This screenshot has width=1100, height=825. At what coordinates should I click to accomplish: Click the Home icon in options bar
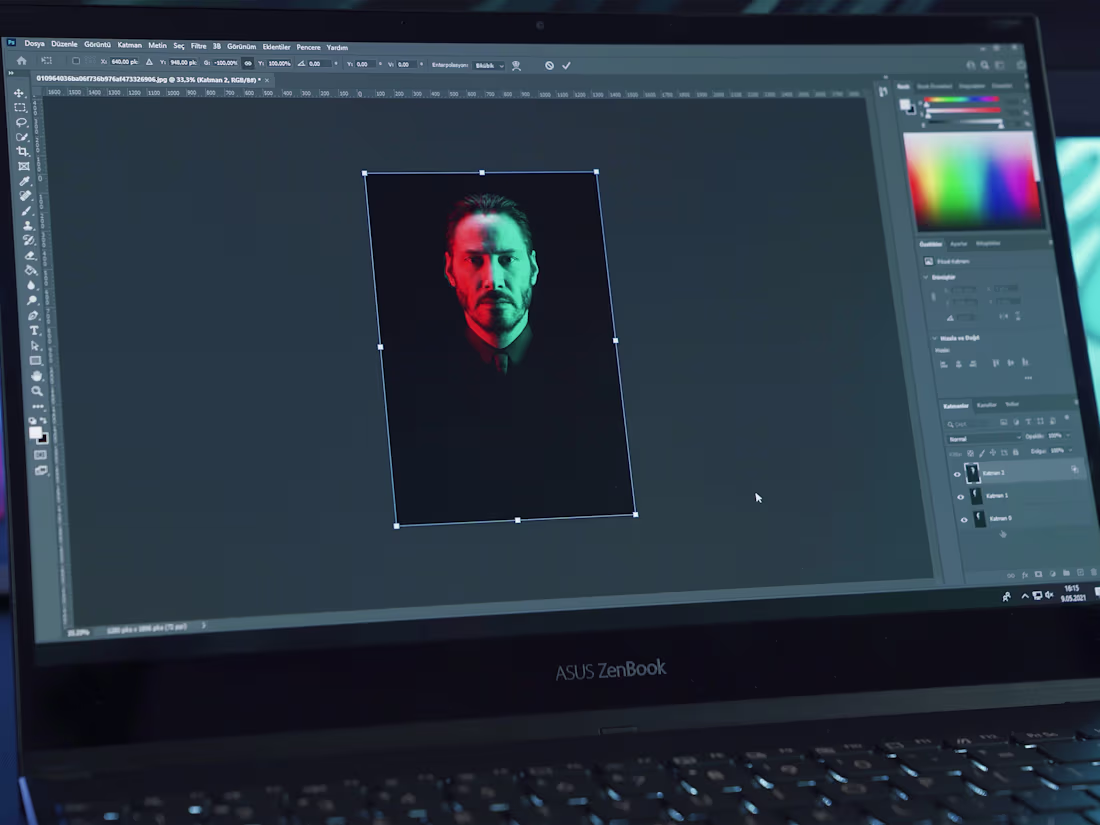22,60
